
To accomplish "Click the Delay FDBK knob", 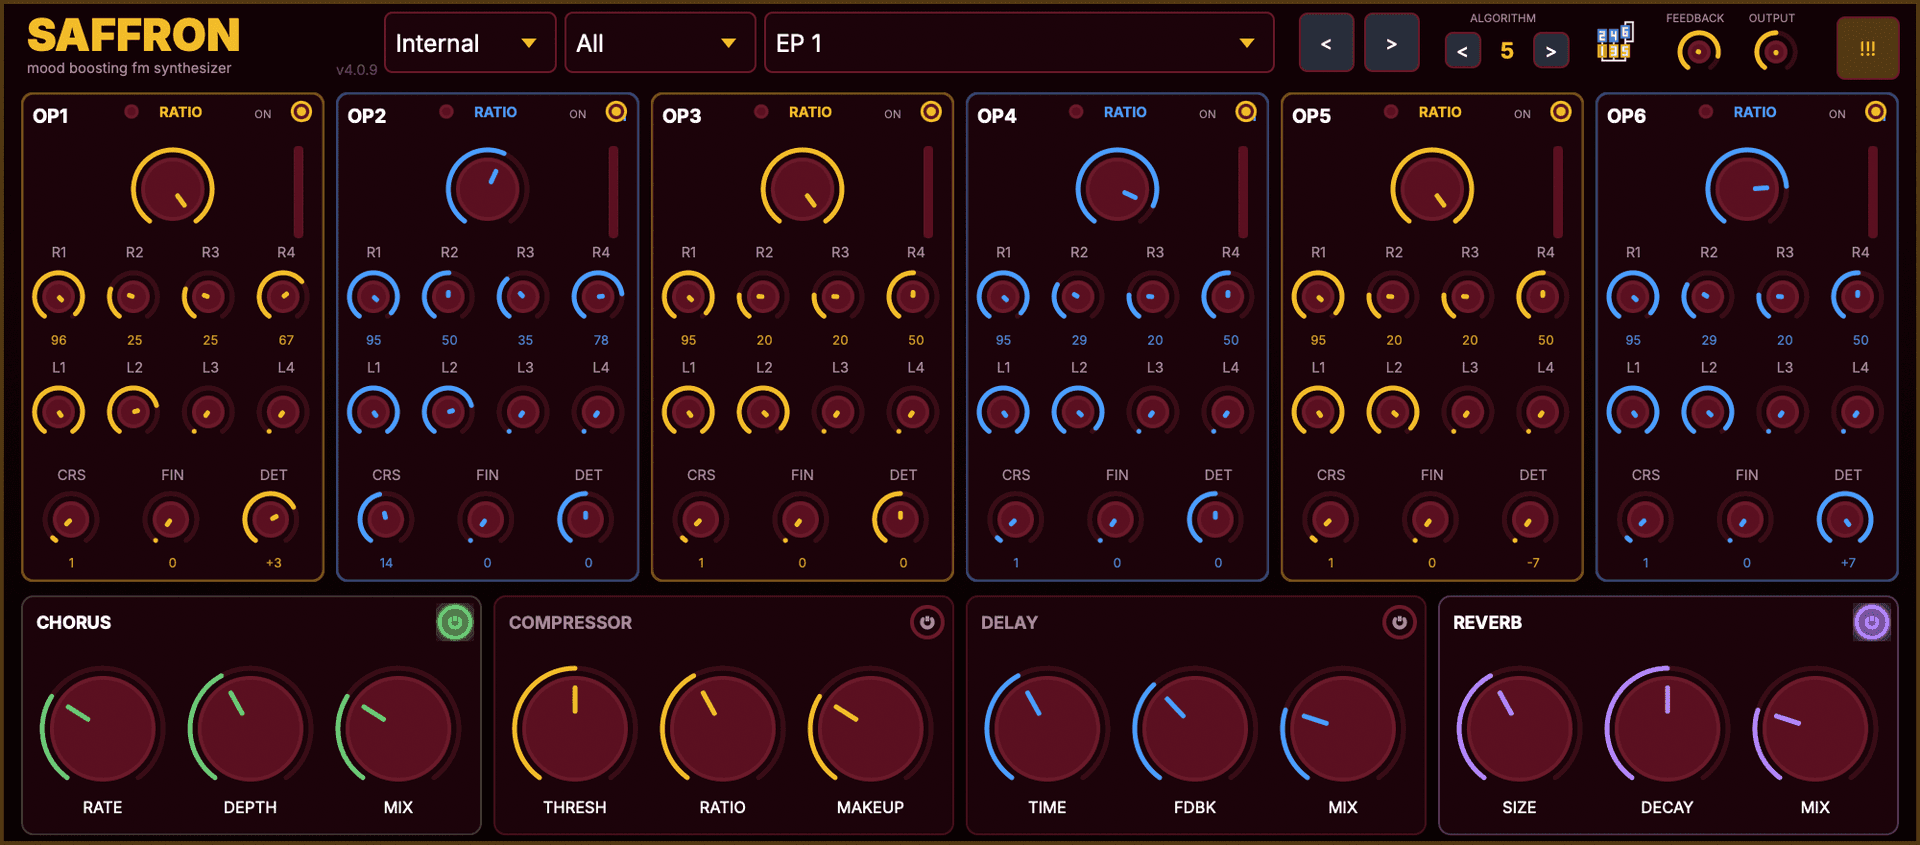I will click(x=1195, y=727).
